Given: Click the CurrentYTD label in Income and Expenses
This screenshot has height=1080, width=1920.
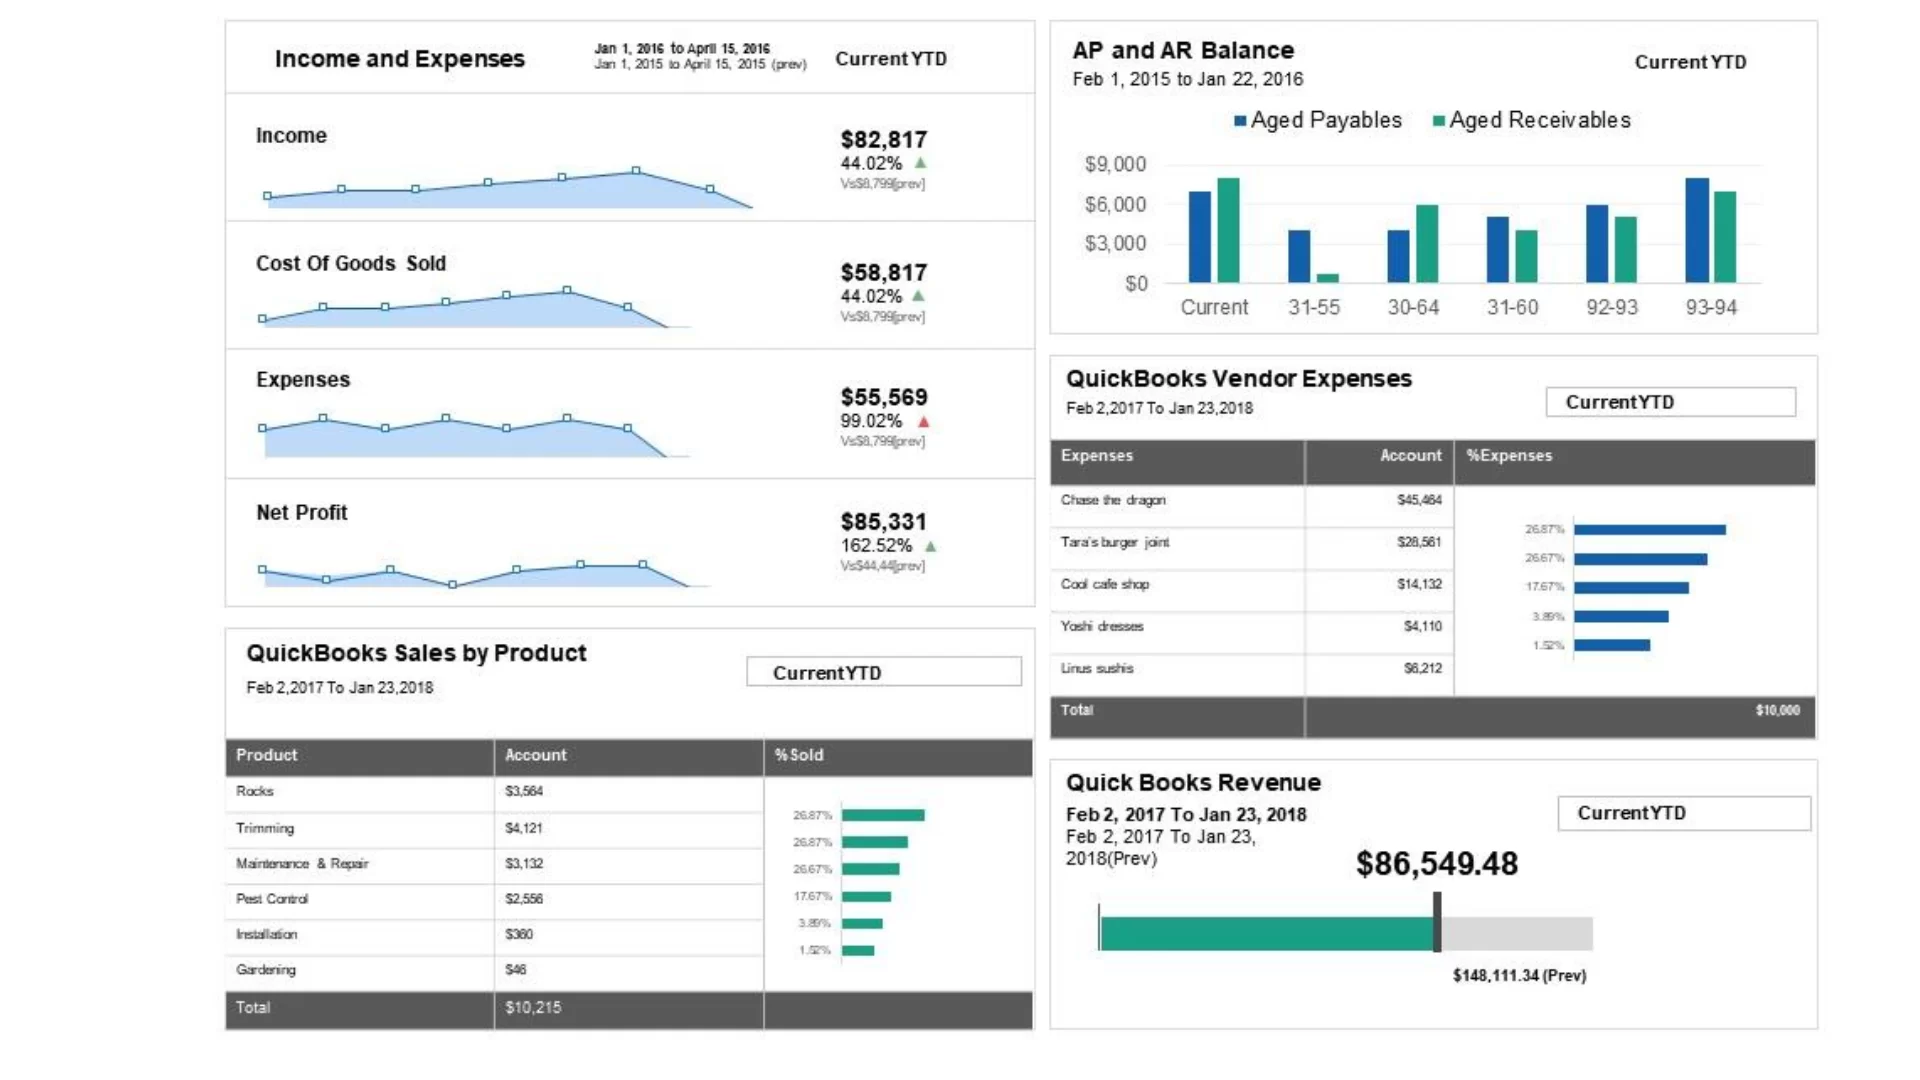Looking at the screenshot, I should point(891,59).
